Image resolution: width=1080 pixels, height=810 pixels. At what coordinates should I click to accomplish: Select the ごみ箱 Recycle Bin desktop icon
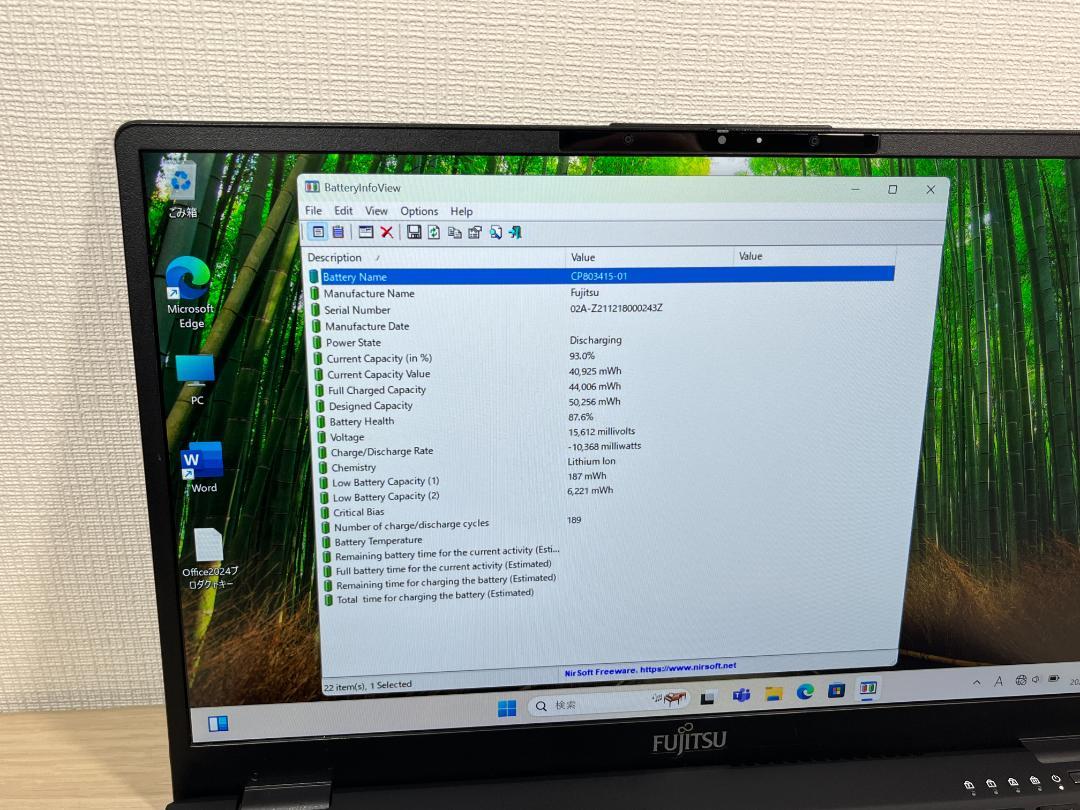coord(181,190)
